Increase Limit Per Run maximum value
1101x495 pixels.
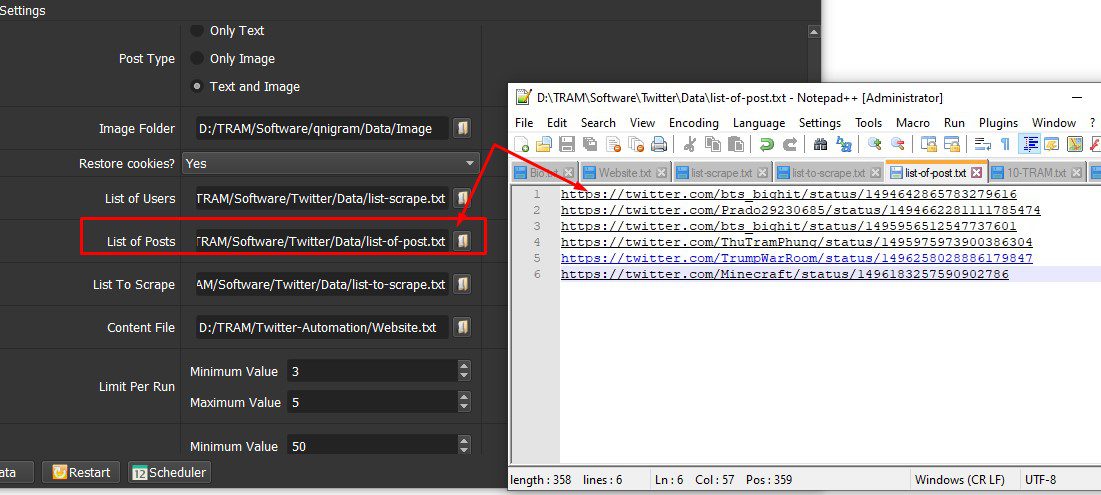(463, 397)
